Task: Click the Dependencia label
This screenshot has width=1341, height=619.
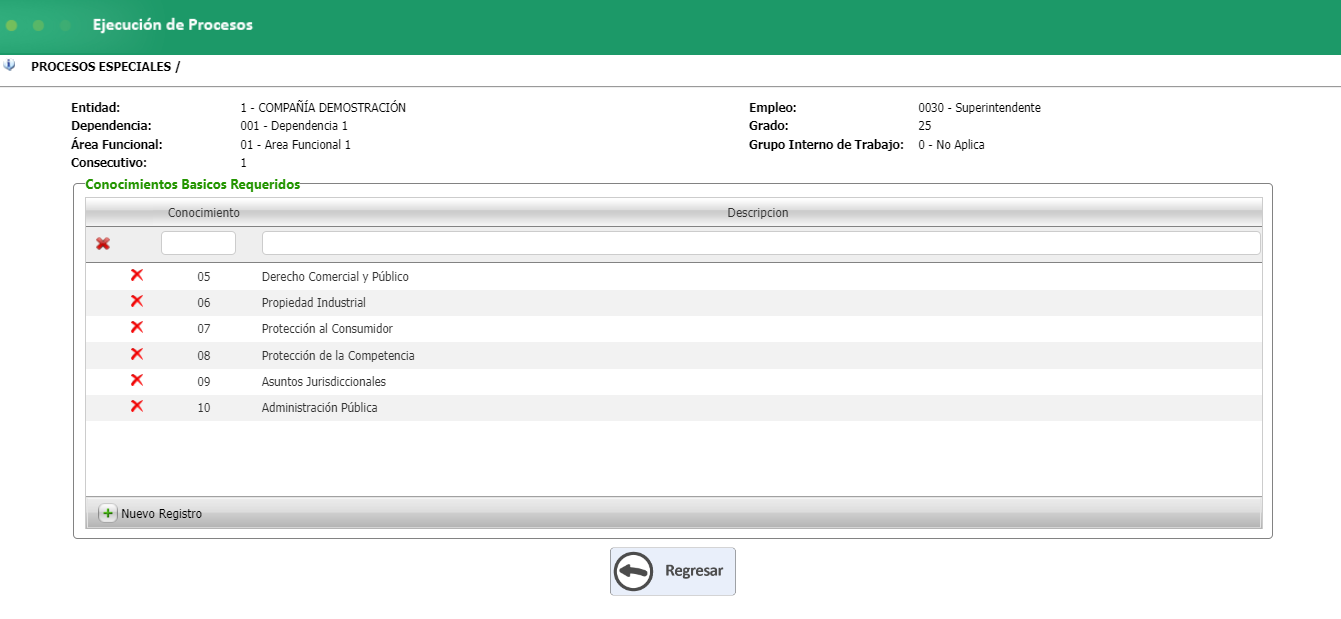Action: click(111, 126)
